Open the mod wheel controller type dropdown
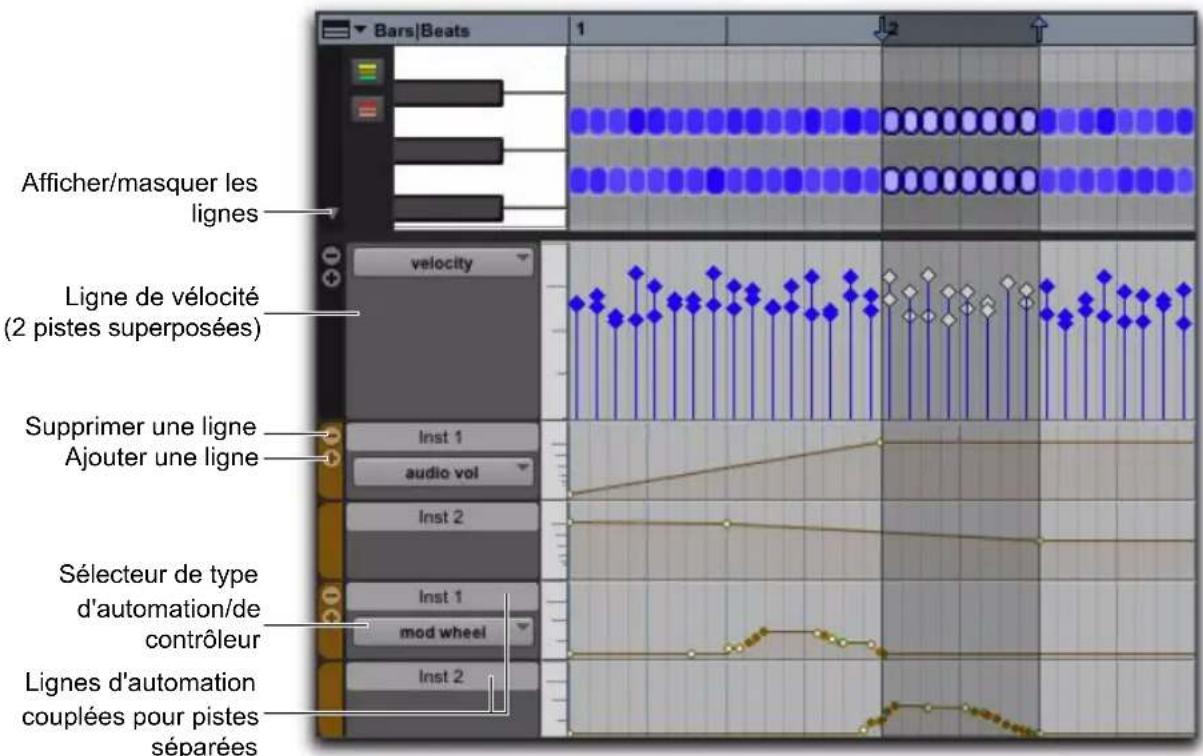 [x=443, y=631]
